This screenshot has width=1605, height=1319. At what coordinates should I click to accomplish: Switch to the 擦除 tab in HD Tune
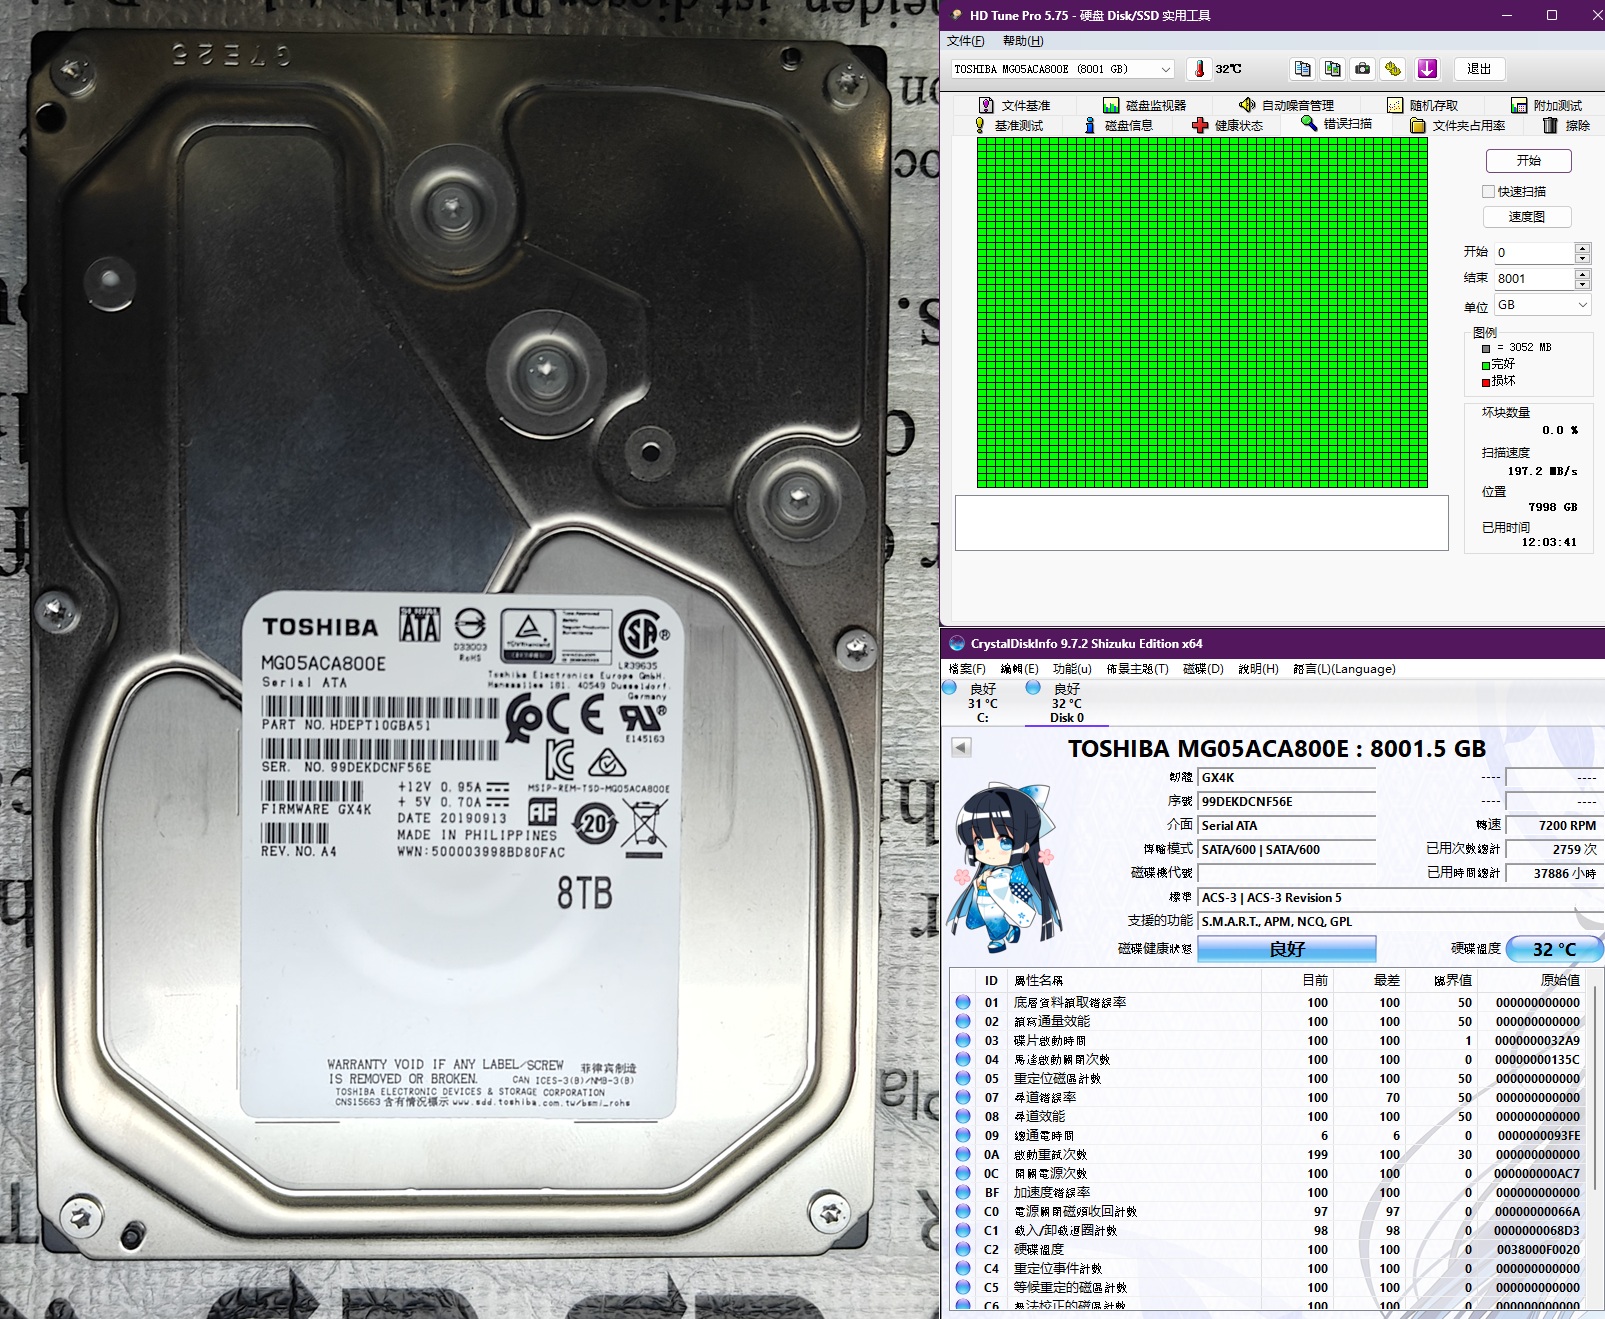(x=1567, y=125)
